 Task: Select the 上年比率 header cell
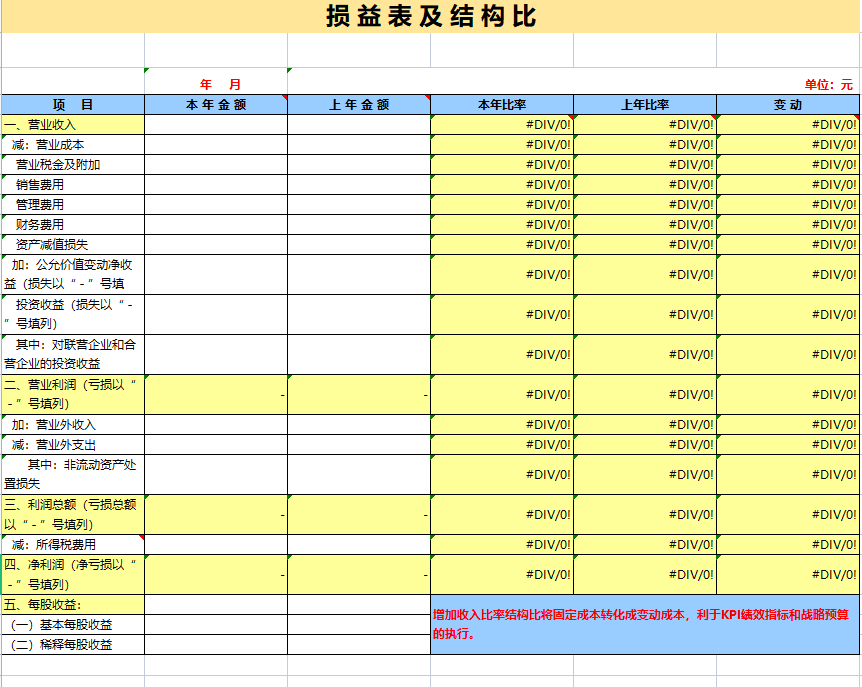pos(645,101)
